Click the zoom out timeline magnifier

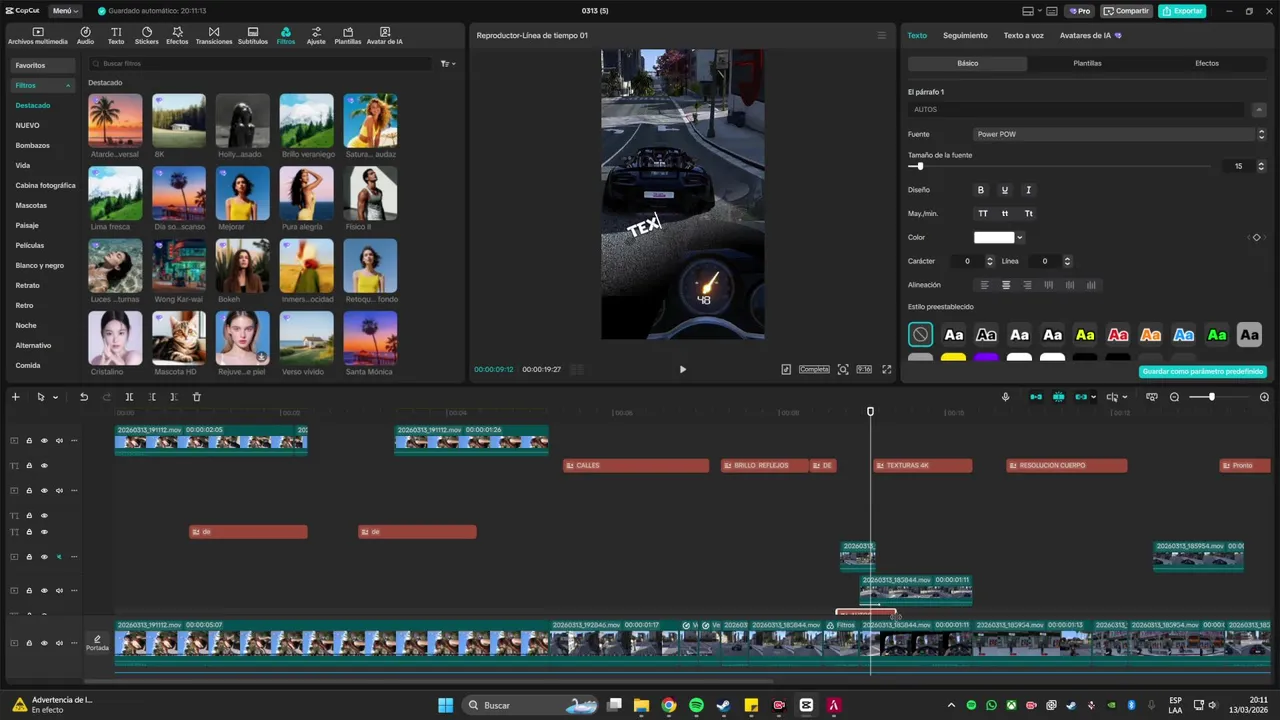pos(1174,397)
